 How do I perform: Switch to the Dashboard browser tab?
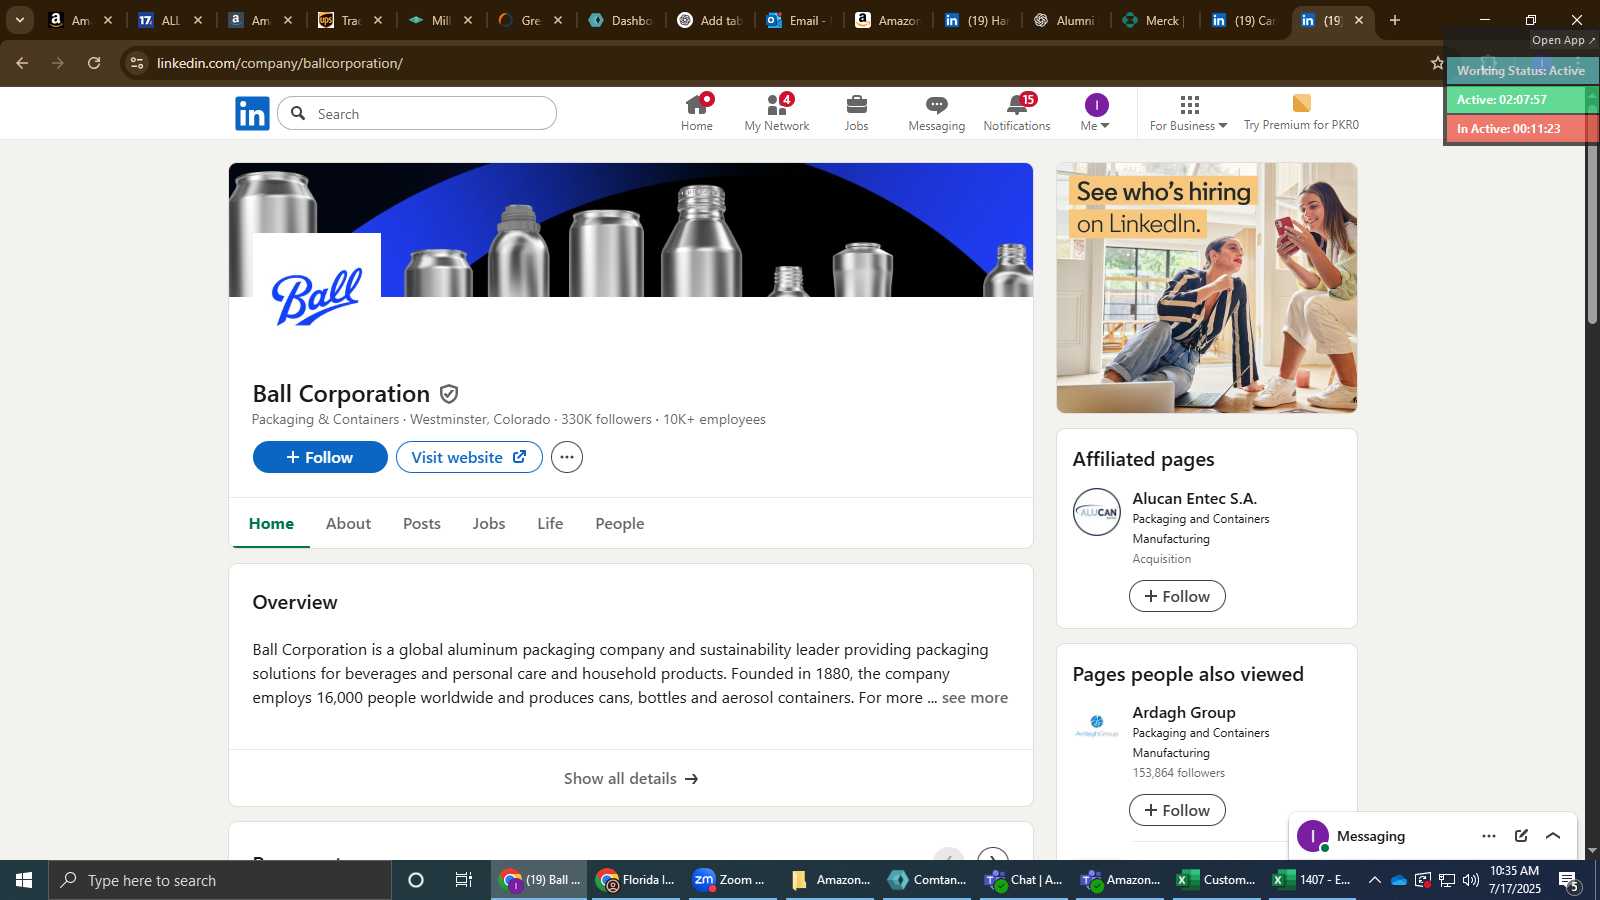click(620, 20)
